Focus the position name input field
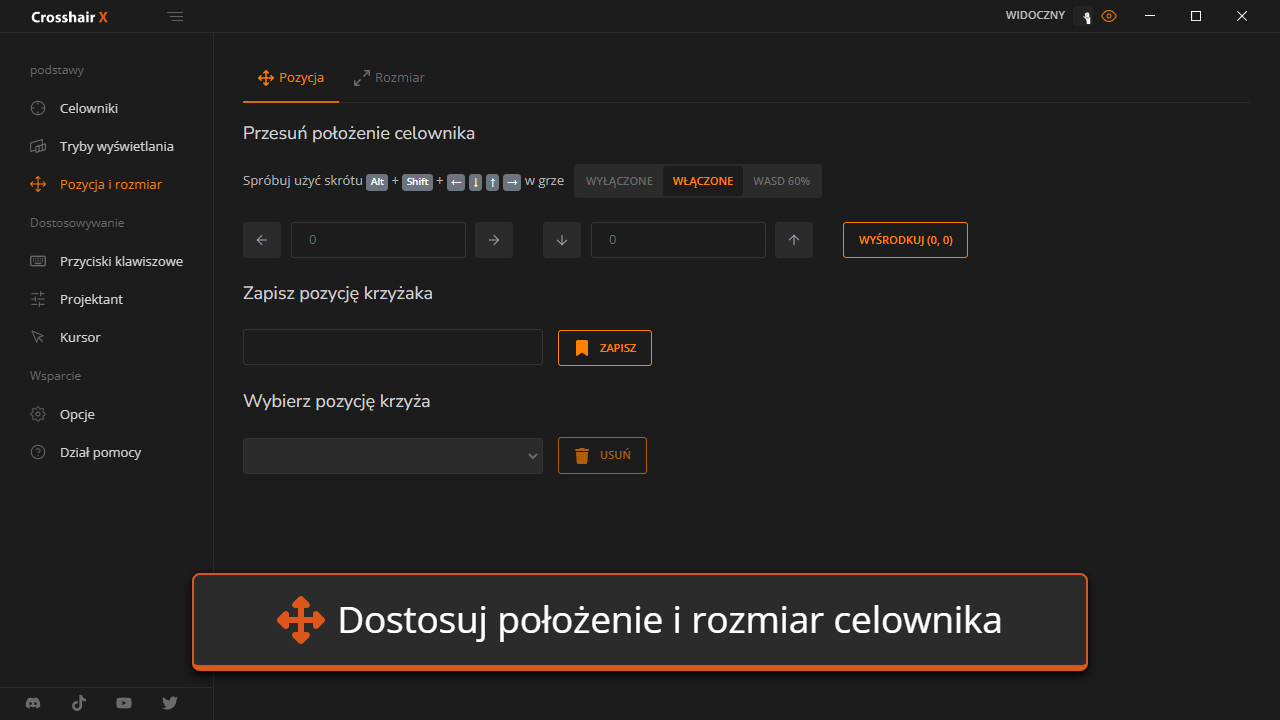Image resolution: width=1280 pixels, height=720 pixels. 393,347
